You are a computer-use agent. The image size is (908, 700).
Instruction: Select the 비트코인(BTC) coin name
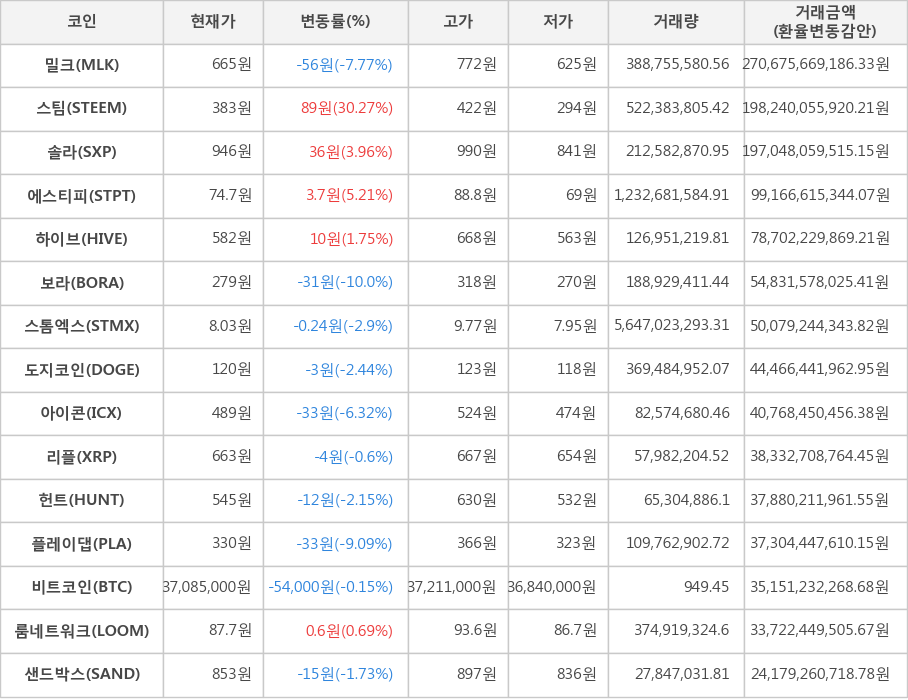coord(82,587)
